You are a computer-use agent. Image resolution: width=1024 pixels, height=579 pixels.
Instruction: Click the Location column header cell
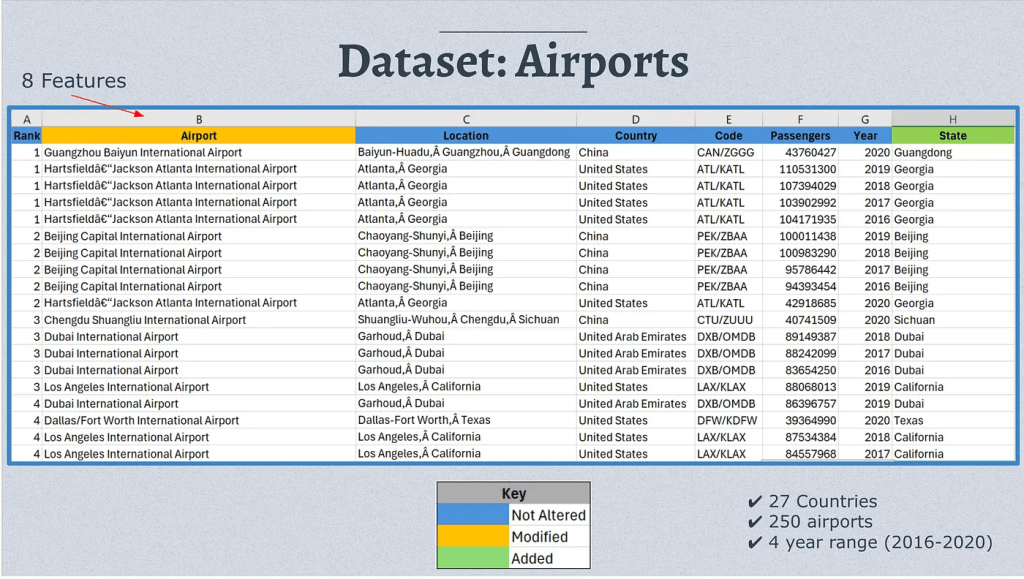[466, 136]
